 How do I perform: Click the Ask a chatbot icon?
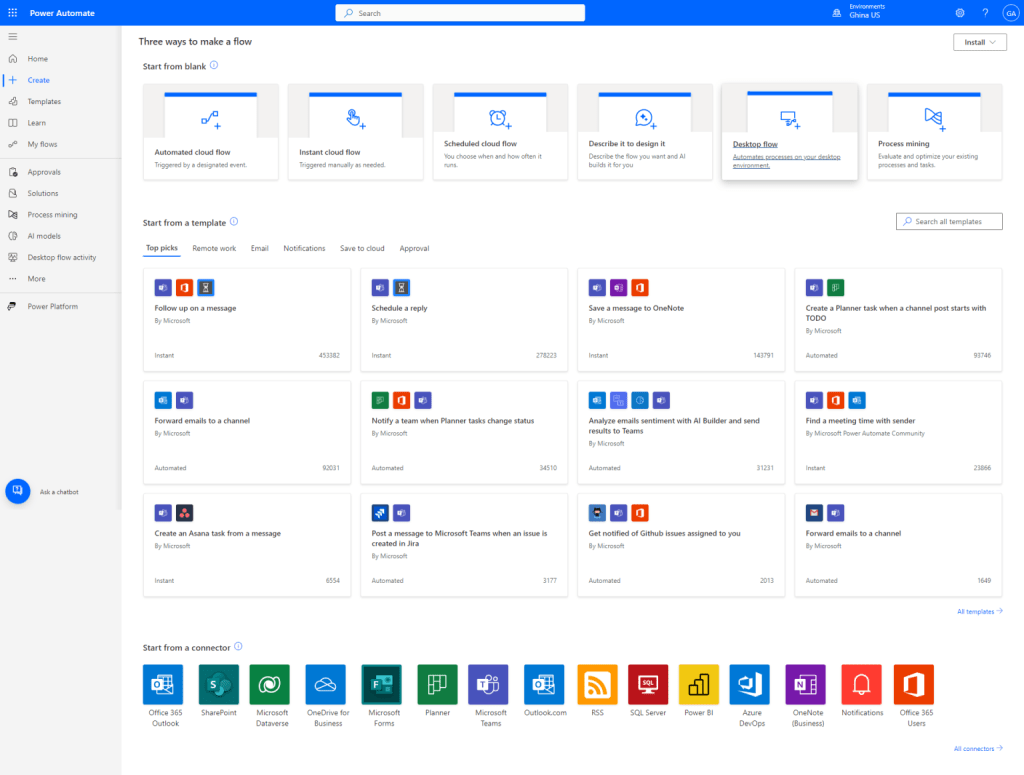18,491
